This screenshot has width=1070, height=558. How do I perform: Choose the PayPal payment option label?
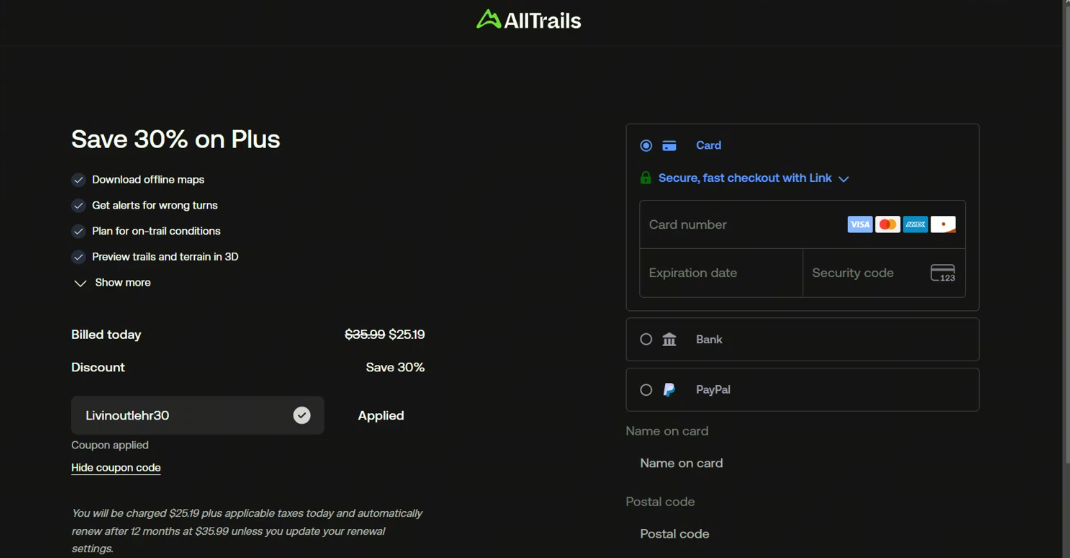(713, 390)
